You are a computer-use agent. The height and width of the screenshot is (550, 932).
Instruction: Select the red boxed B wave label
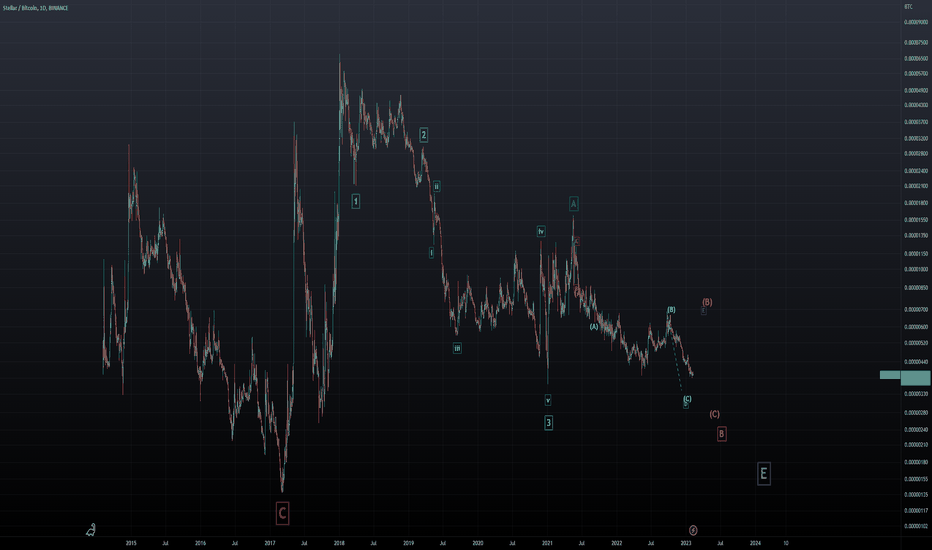pyautogui.click(x=722, y=433)
